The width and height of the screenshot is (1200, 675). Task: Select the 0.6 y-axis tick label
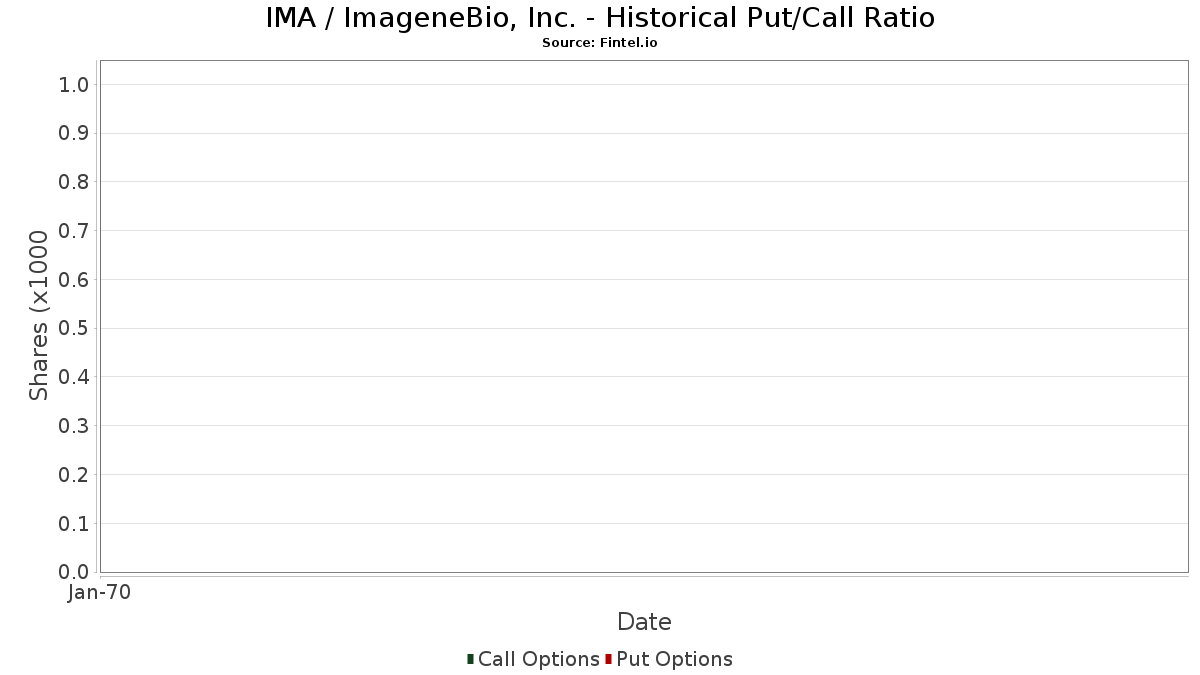click(x=74, y=279)
